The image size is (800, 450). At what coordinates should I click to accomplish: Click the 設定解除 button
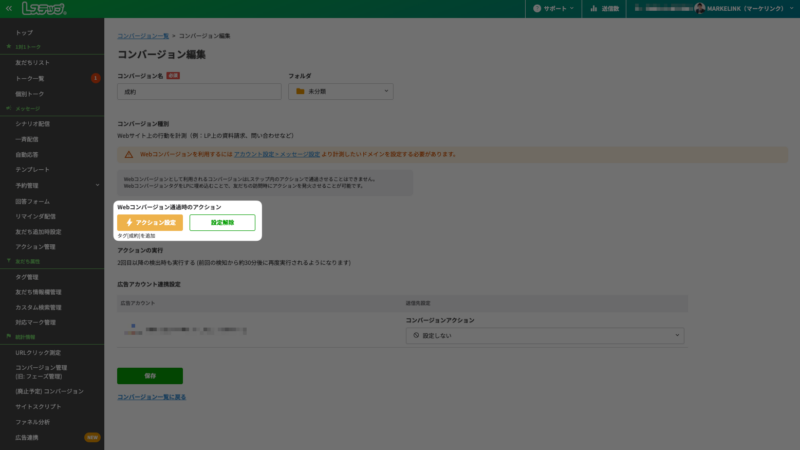(x=222, y=222)
